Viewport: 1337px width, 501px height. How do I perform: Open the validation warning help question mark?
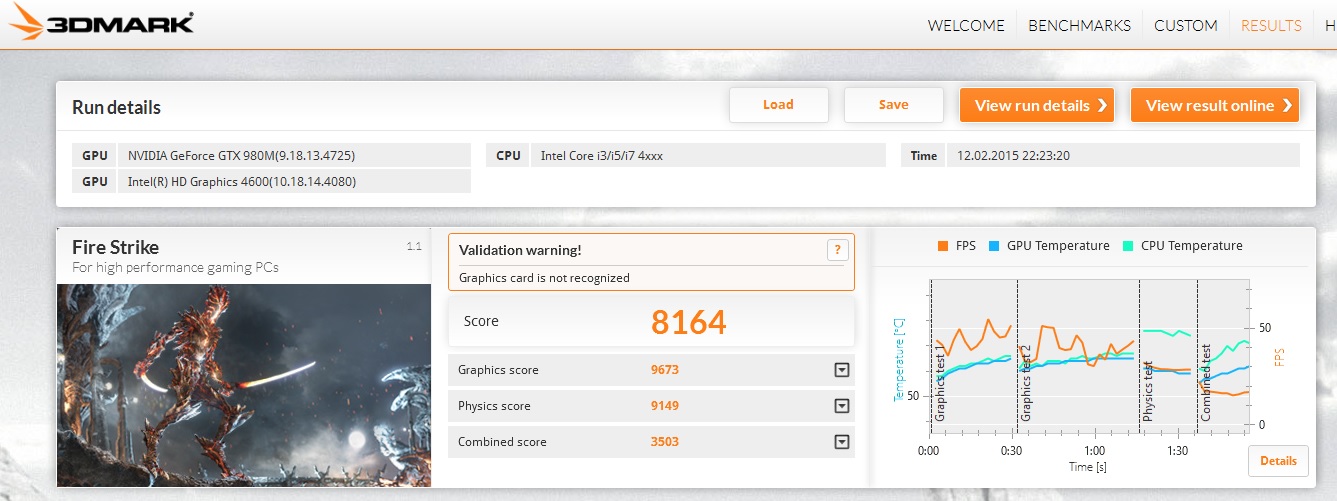(x=837, y=250)
